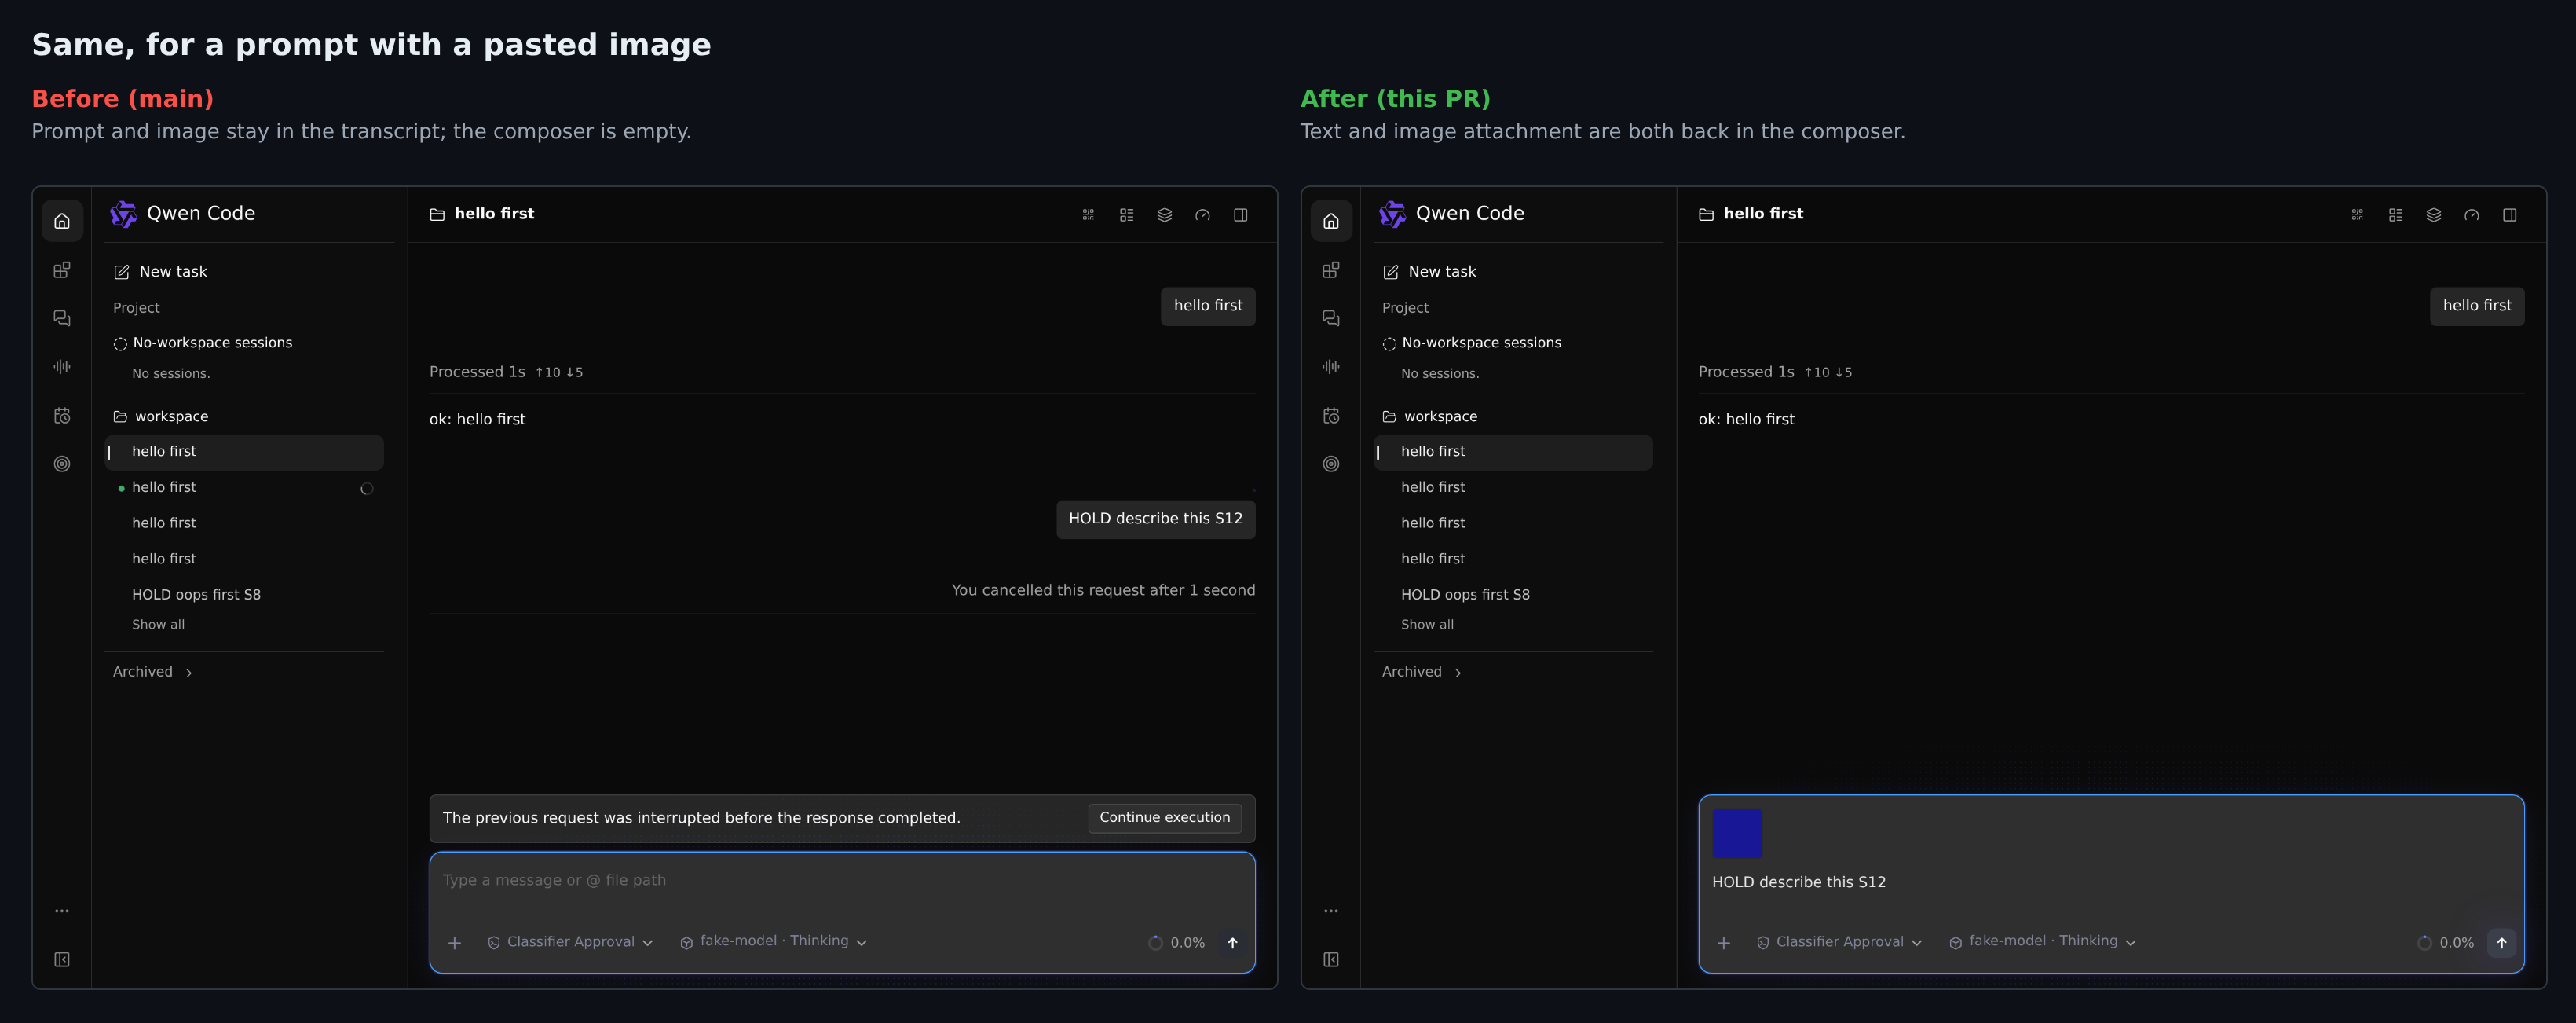Image resolution: width=2576 pixels, height=1023 pixels.
Task: Click plus attach icon in Before composer
Action: [455, 943]
